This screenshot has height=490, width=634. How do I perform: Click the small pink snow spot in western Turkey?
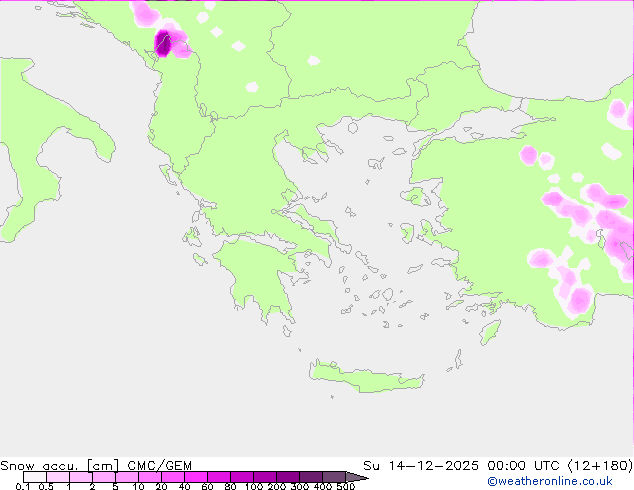coord(529,154)
